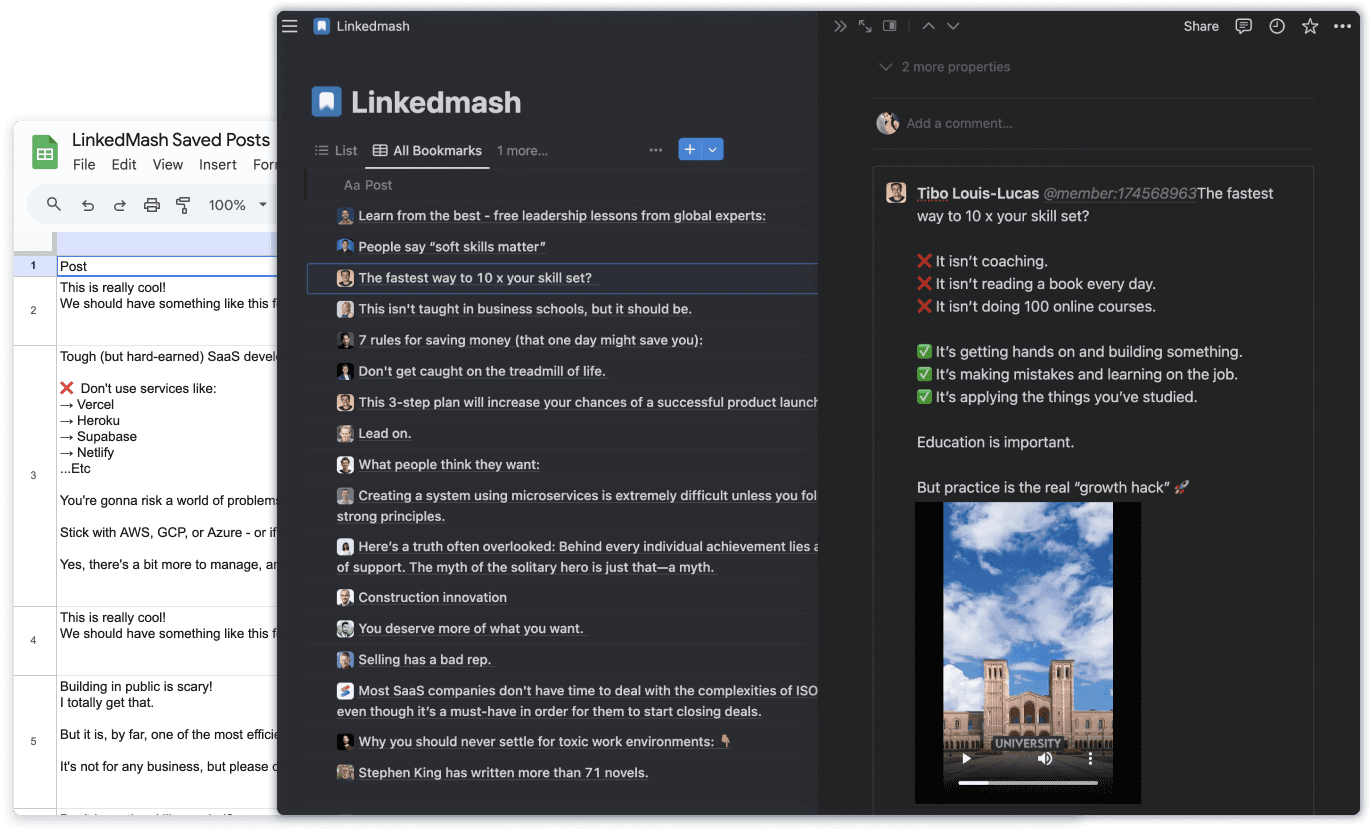Click the expand panel double-chevron icon
1371x833 pixels.
click(x=840, y=26)
